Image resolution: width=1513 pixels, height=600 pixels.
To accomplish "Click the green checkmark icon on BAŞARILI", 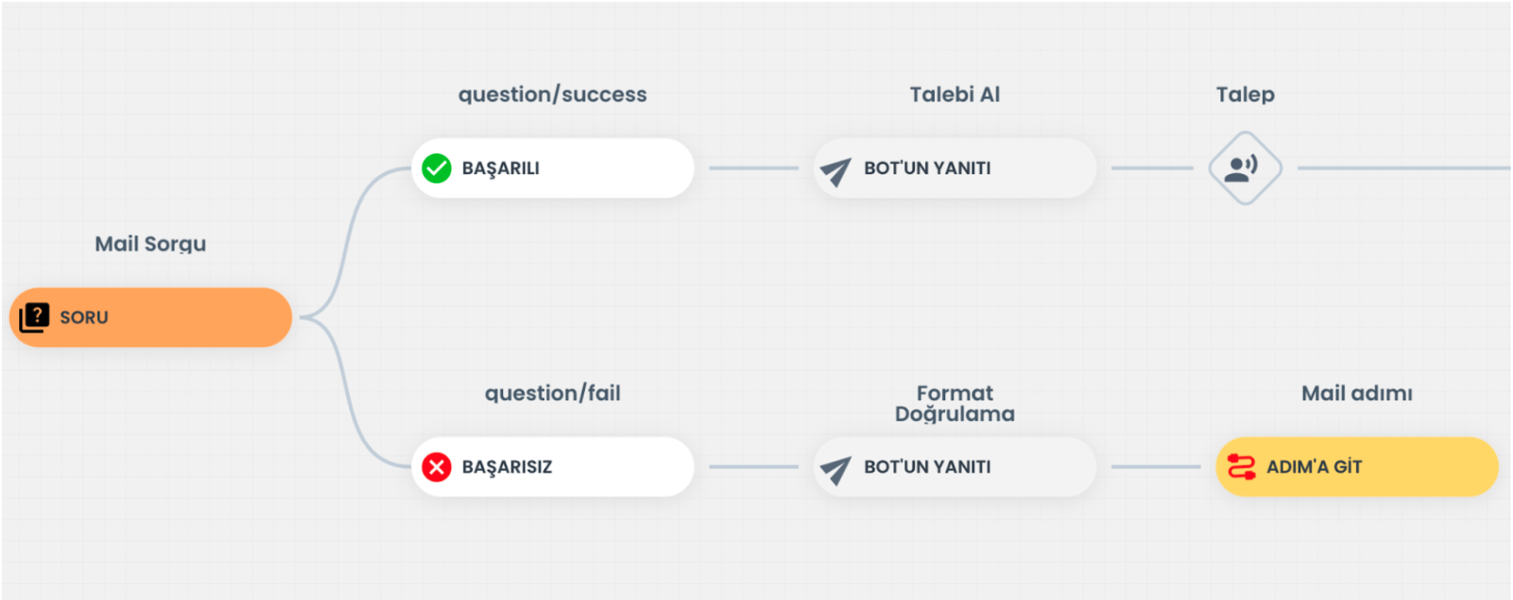I will 437,168.
